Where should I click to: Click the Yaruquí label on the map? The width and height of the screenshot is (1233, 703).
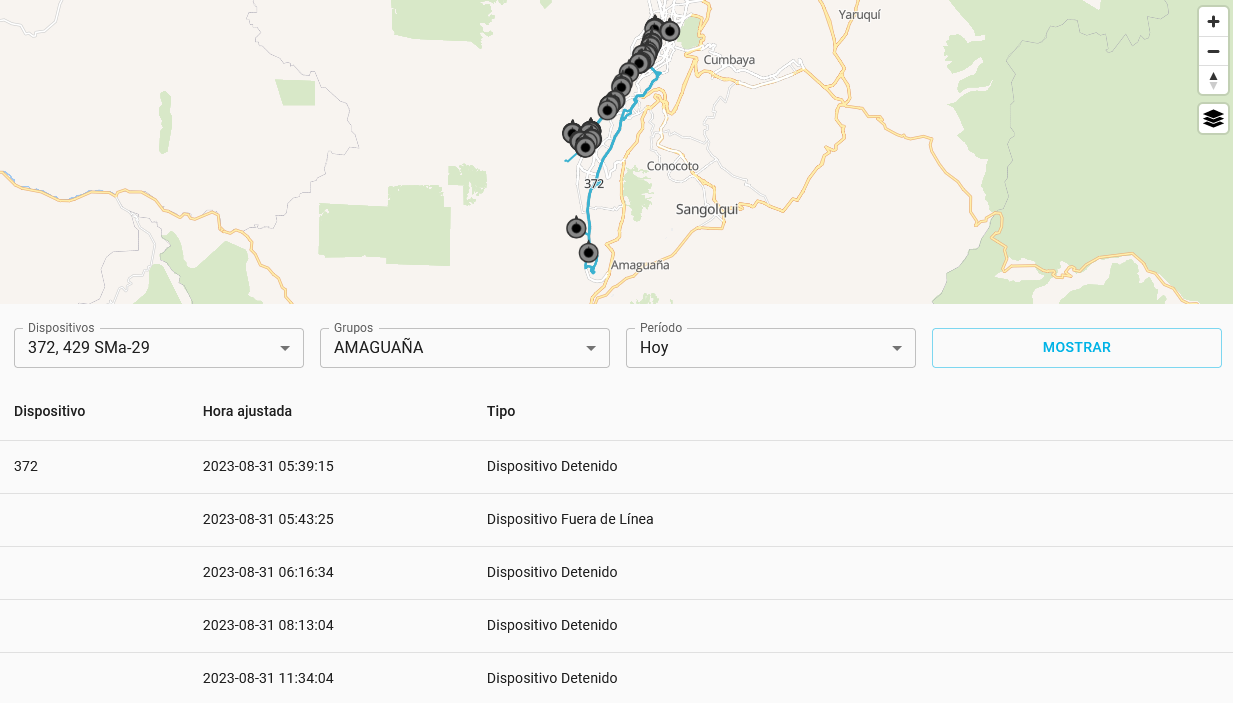tap(859, 15)
